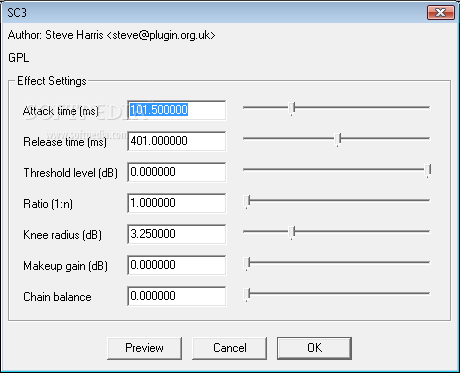Click the Makeup gain slider handle
The image size is (460, 373).
coord(247,263)
